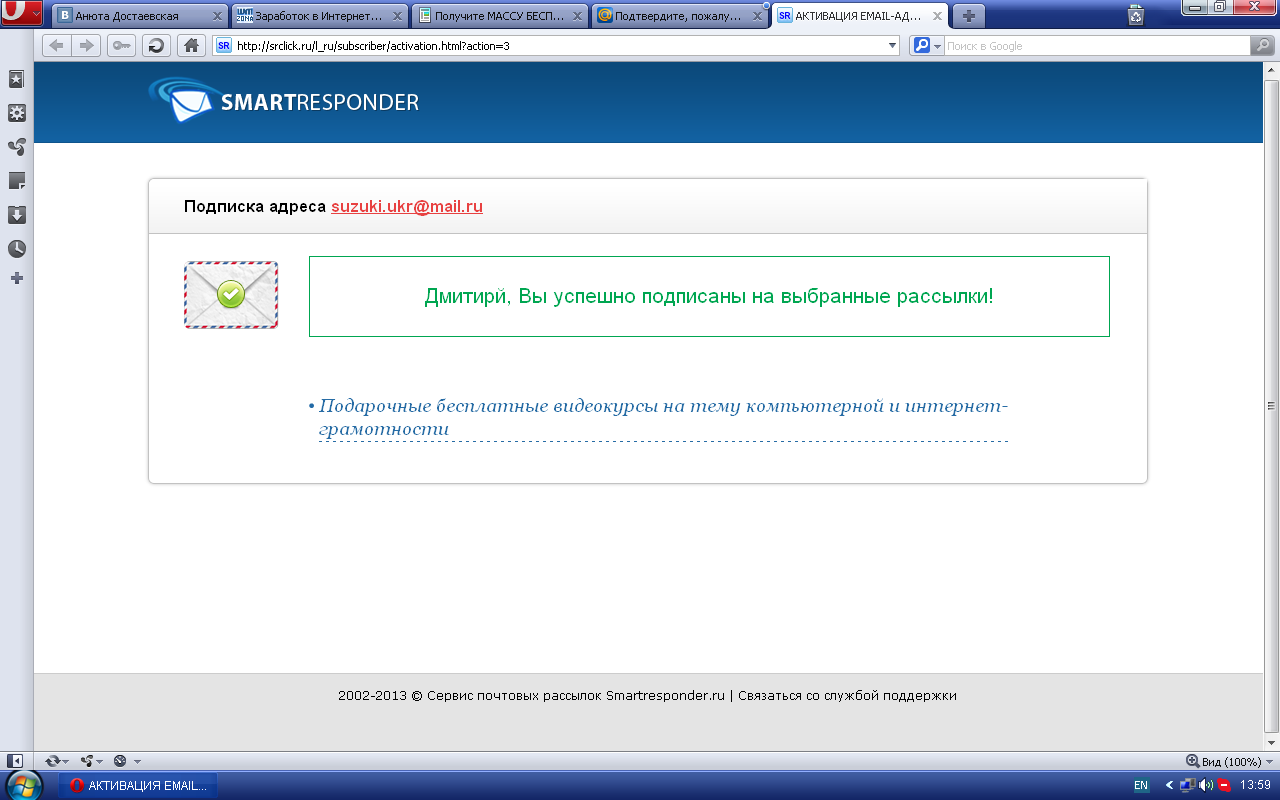Click Связаться со службой поддержки footer link
The image size is (1280, 800).
[x=847, y=695]
